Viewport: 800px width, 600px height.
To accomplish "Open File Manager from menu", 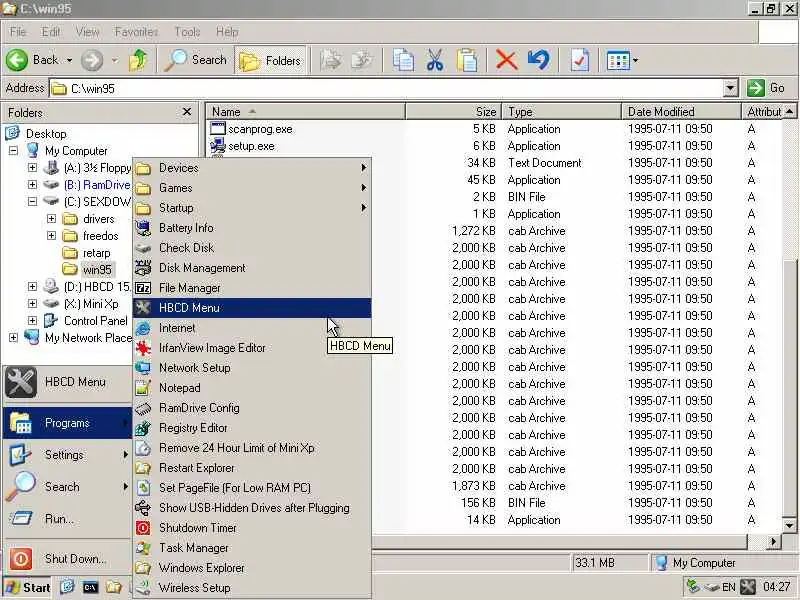I will pos(252,288).
